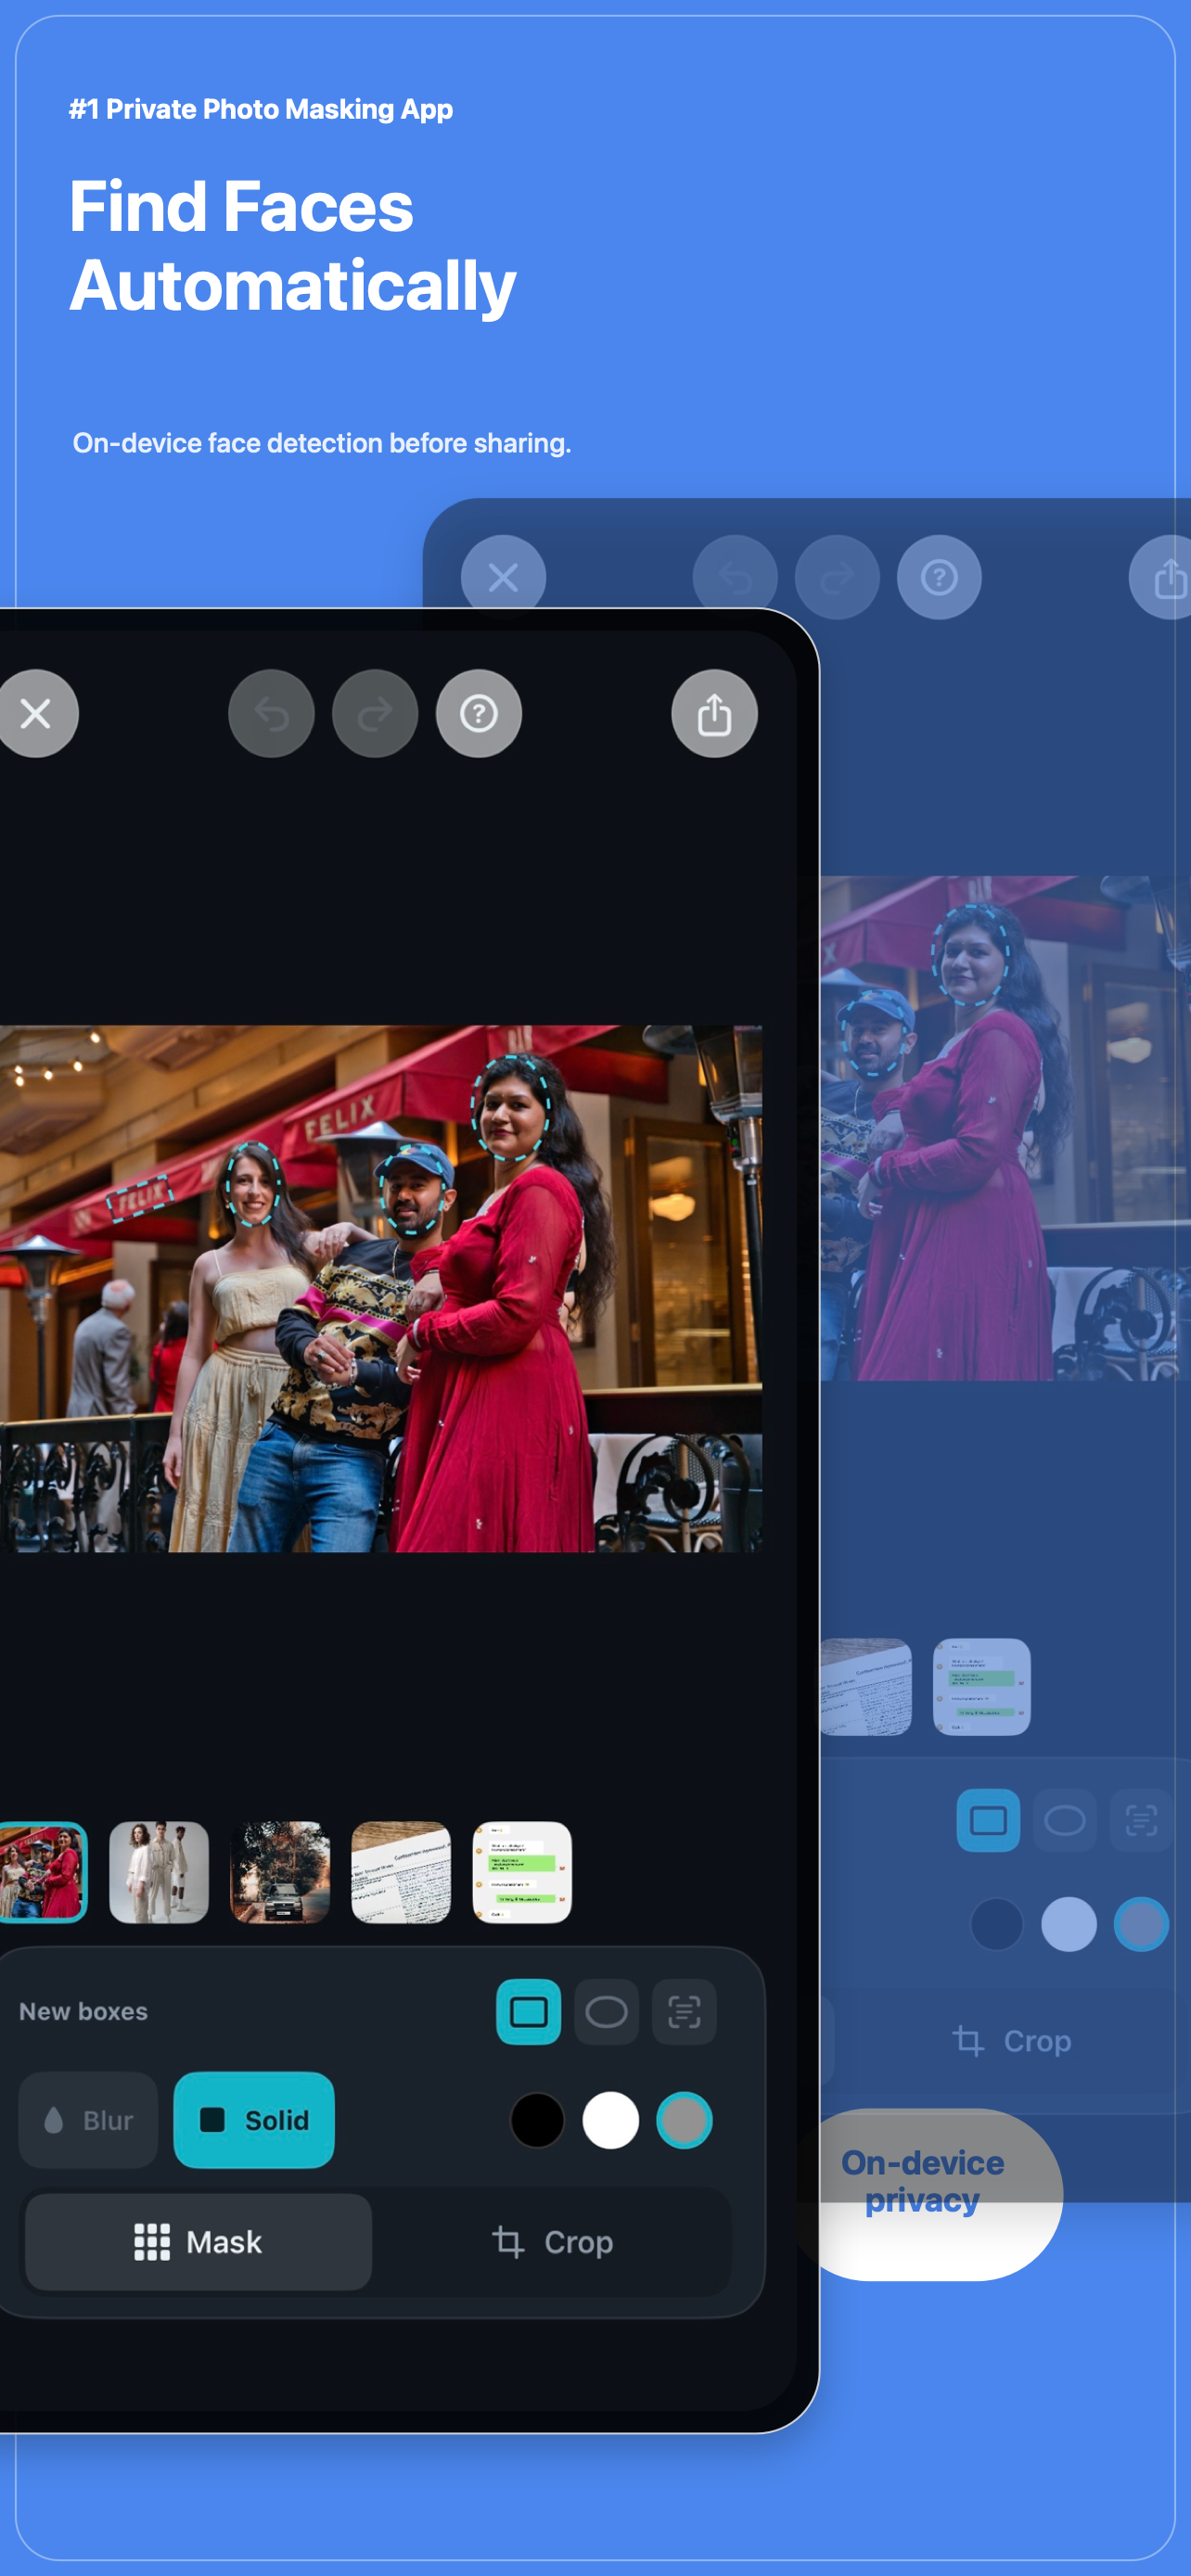Close the editor with the X button in front window
This screenshot has width=1191, height=2576.
point(36,713)
